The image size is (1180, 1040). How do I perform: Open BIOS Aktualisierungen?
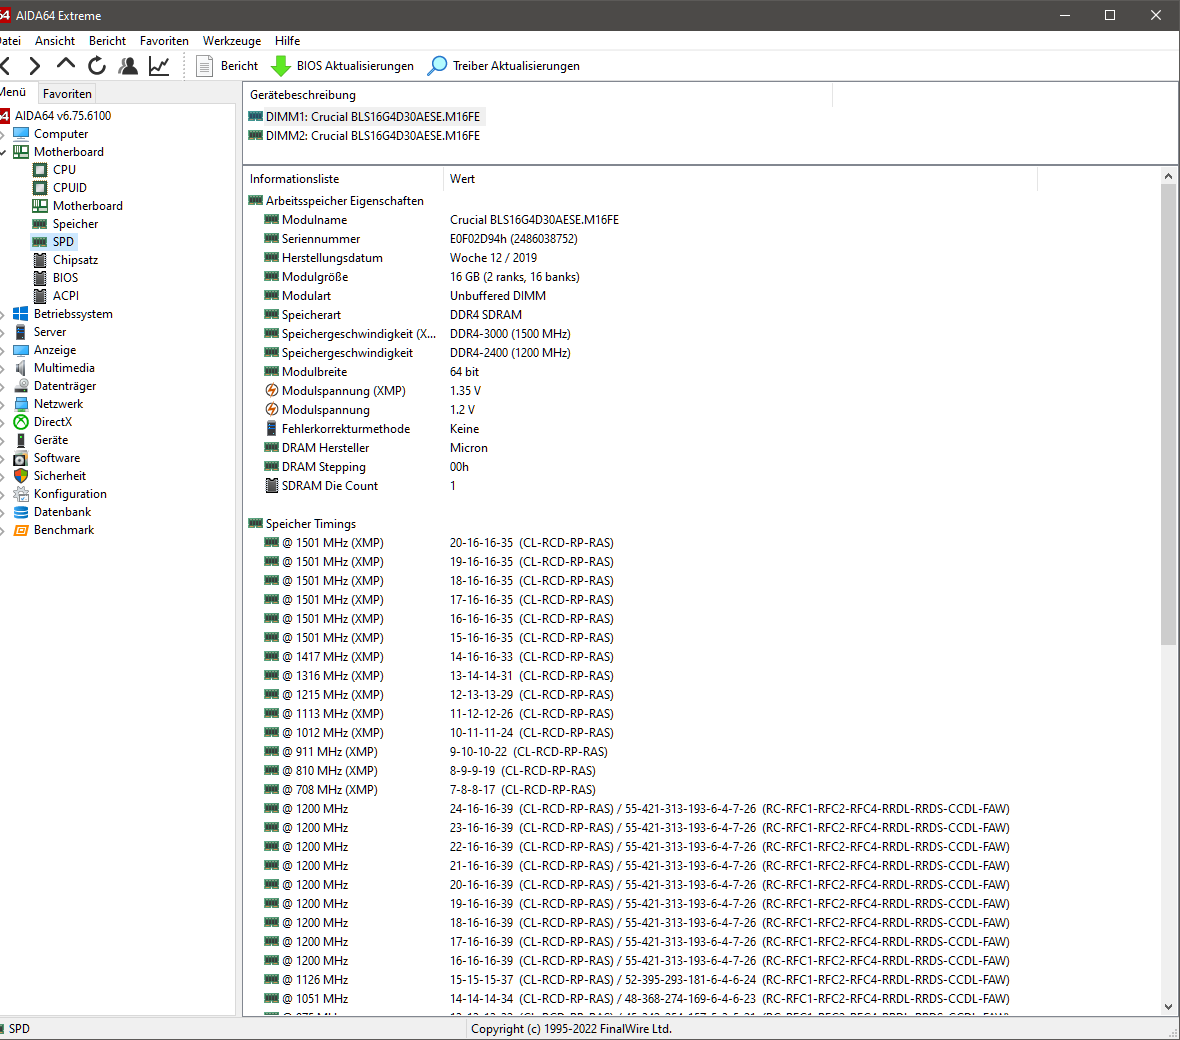point(342,66)
